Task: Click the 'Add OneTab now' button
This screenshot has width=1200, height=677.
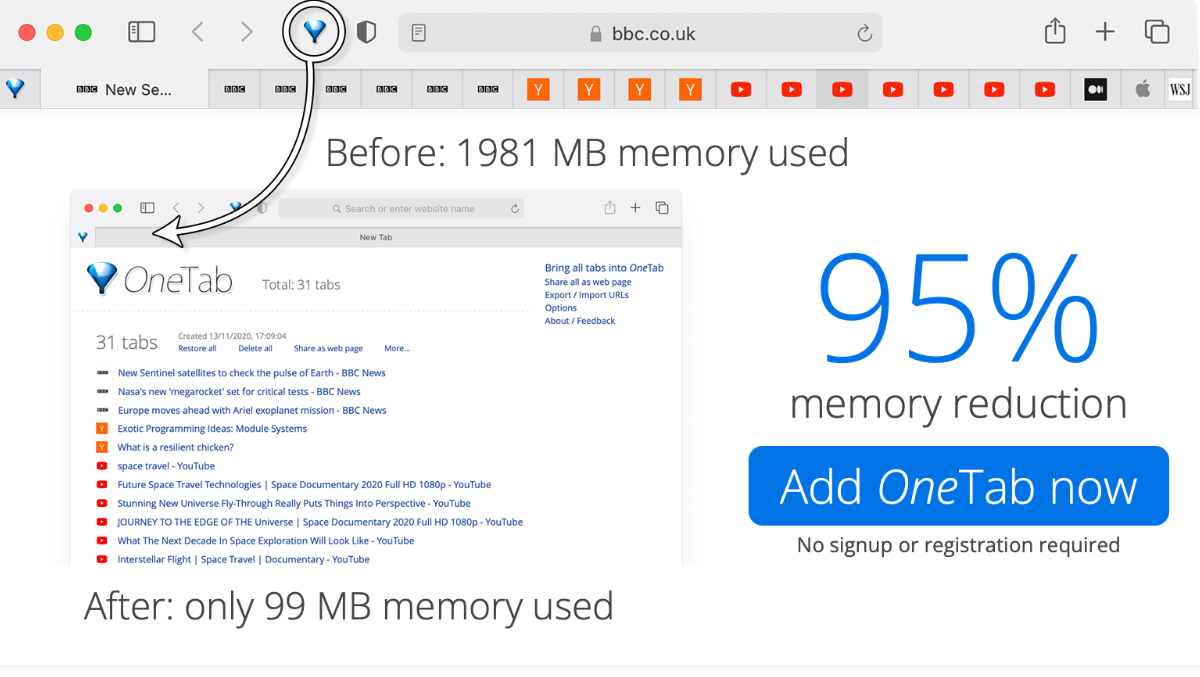Action: [958, 486]
